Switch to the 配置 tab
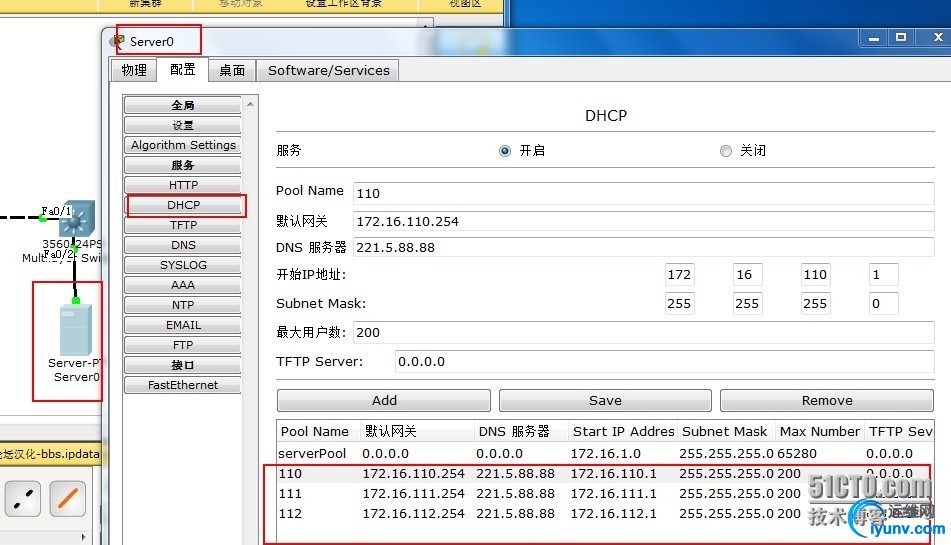 [x=183, y=70]
